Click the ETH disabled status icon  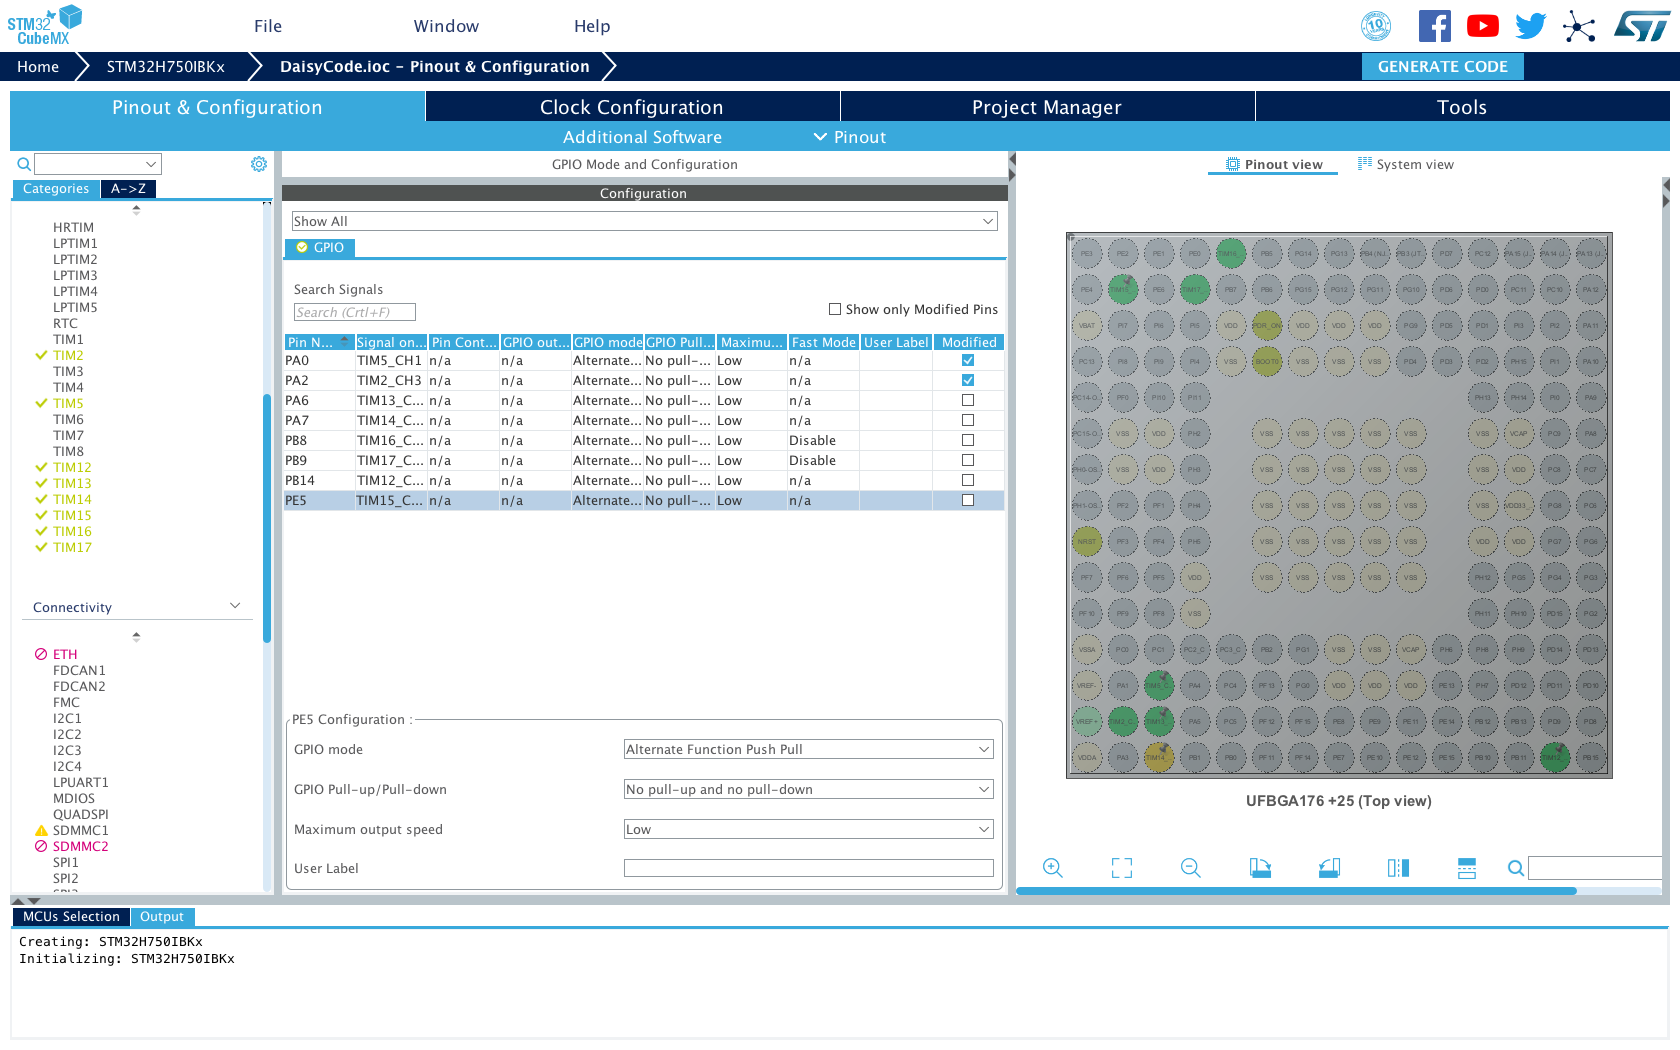coord(41,654)
